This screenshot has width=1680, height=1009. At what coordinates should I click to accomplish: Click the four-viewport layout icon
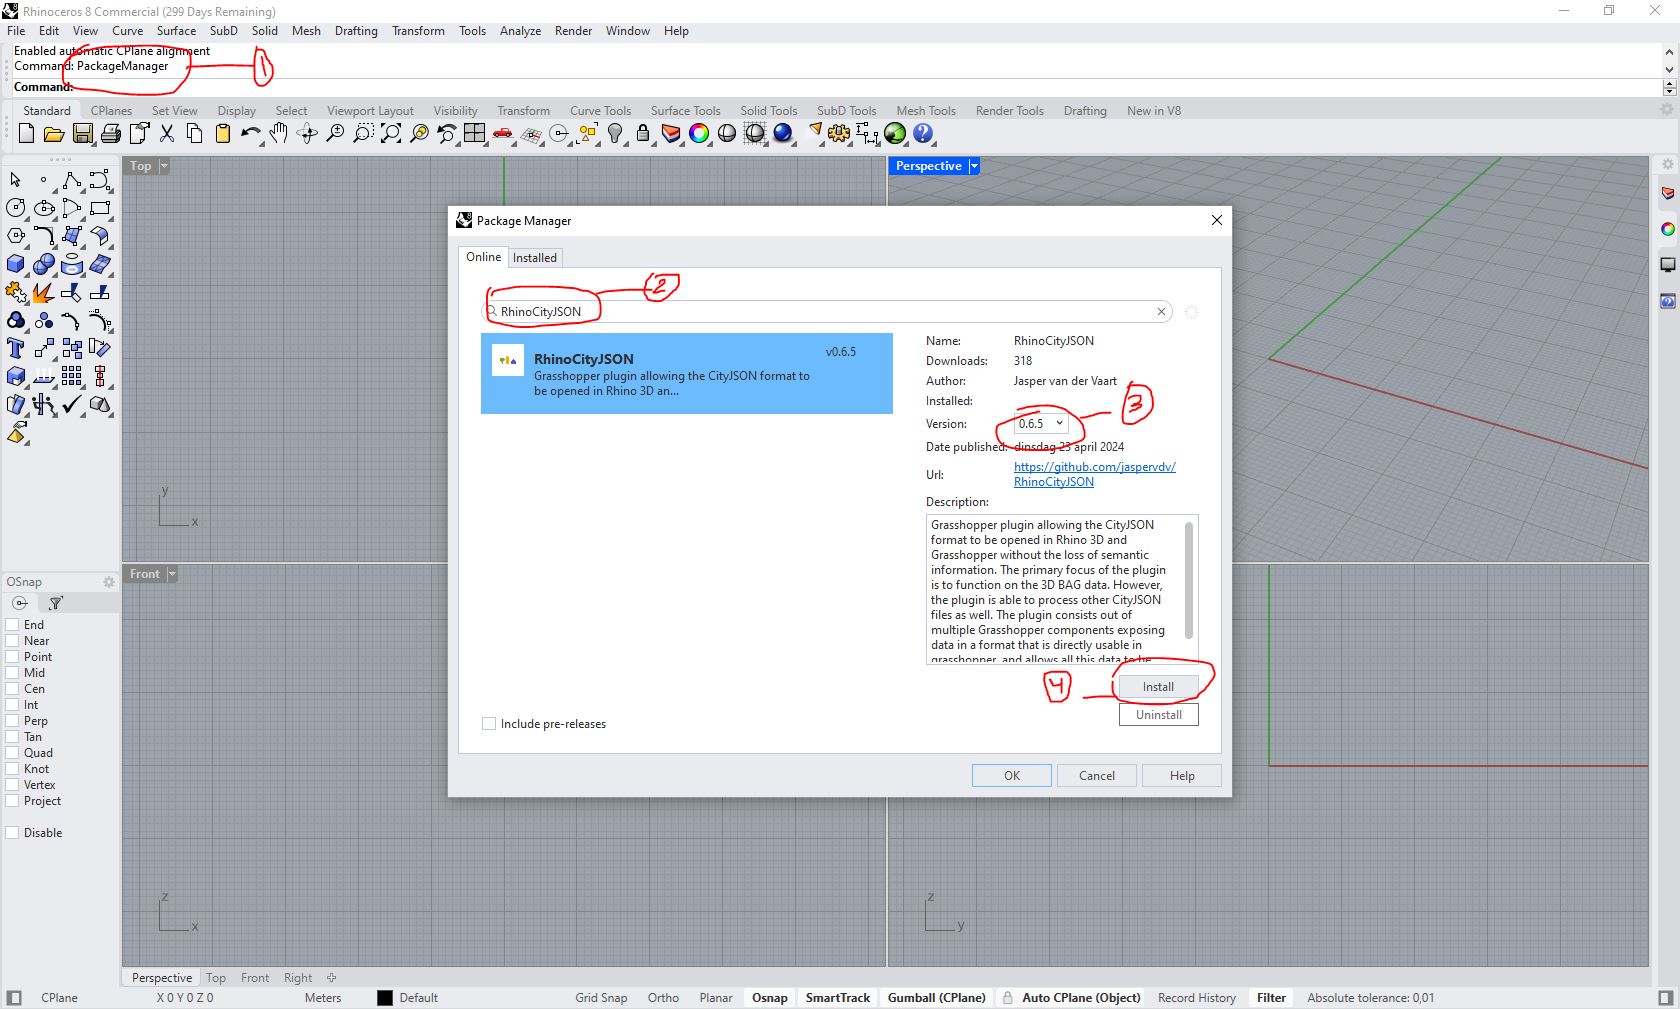click(474, 133)
